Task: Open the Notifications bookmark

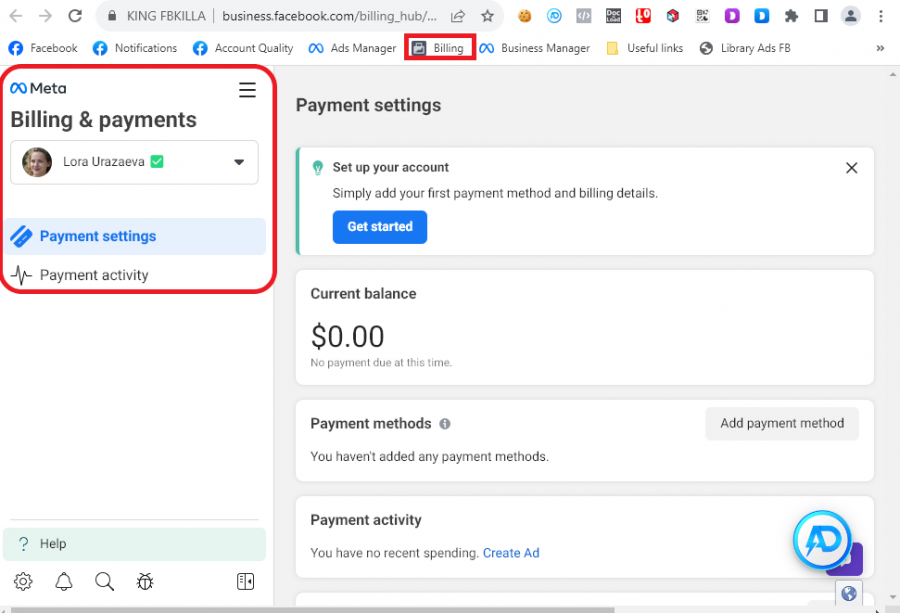Action: tap(135, 48)
